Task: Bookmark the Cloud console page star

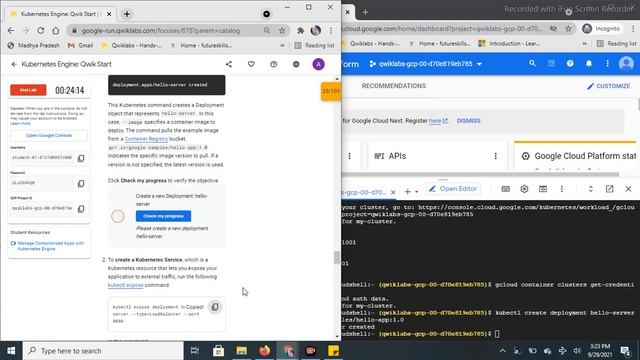Action: 568,29
